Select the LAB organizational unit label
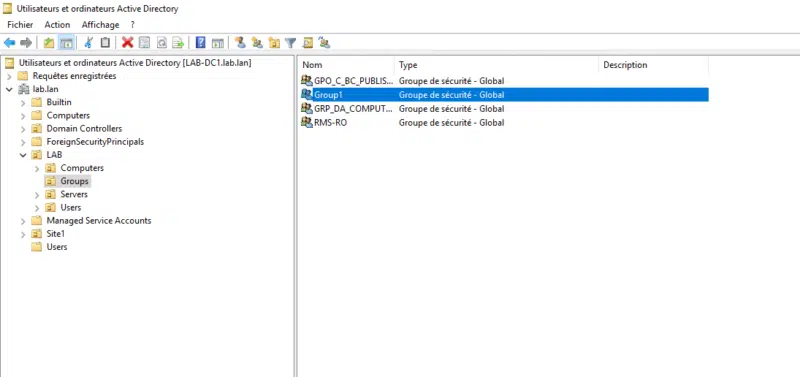This screenshot has height=377, width=800. pyautogui.click(x=54, y=155)
